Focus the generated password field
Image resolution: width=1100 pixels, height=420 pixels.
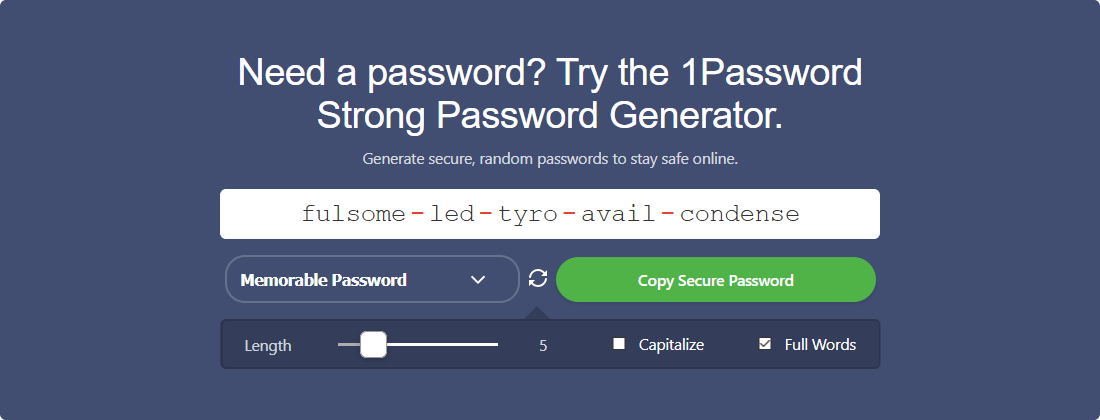pos(550,214)
